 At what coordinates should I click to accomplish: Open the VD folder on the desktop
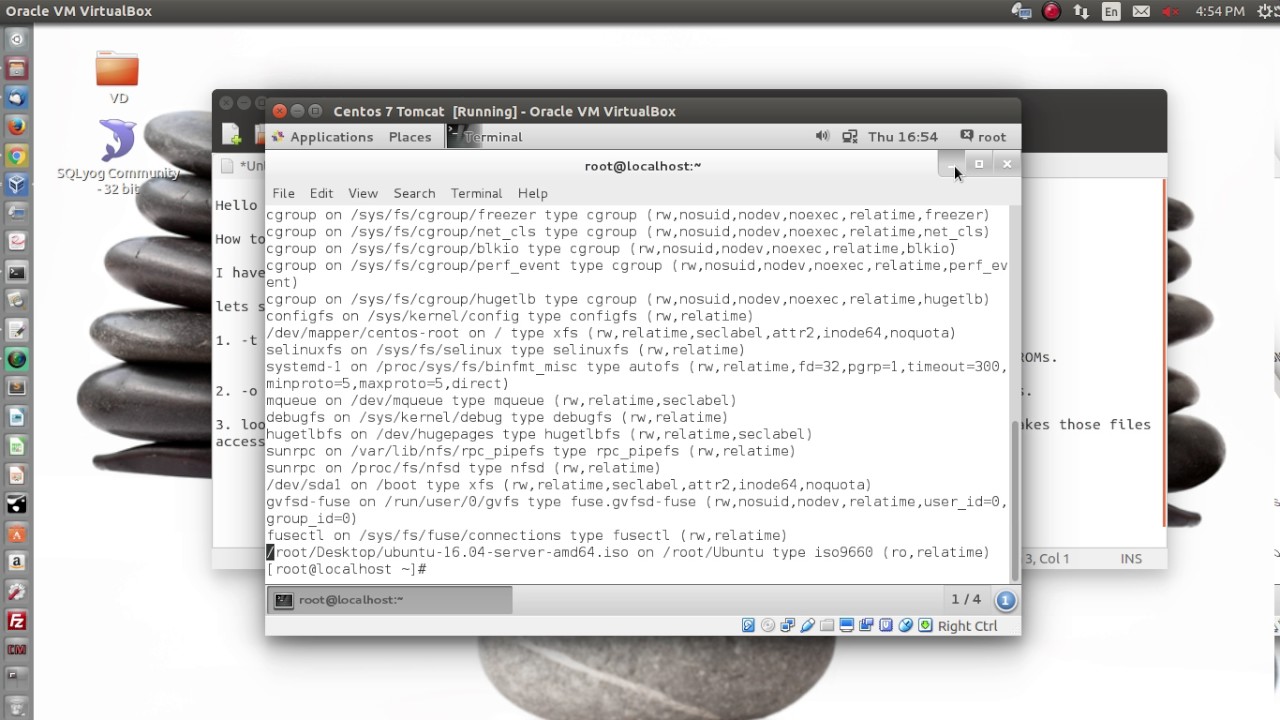[118, 78]
